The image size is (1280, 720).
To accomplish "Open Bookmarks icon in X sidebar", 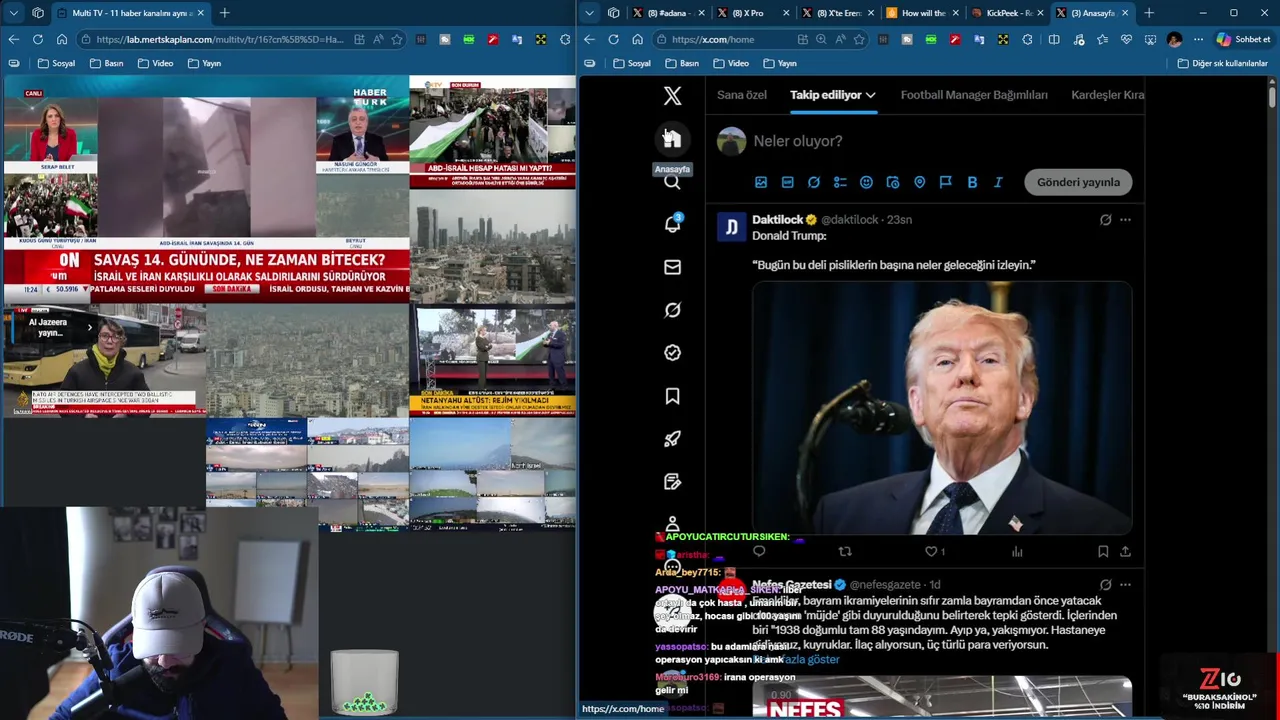I will click(x=672, y=396).
